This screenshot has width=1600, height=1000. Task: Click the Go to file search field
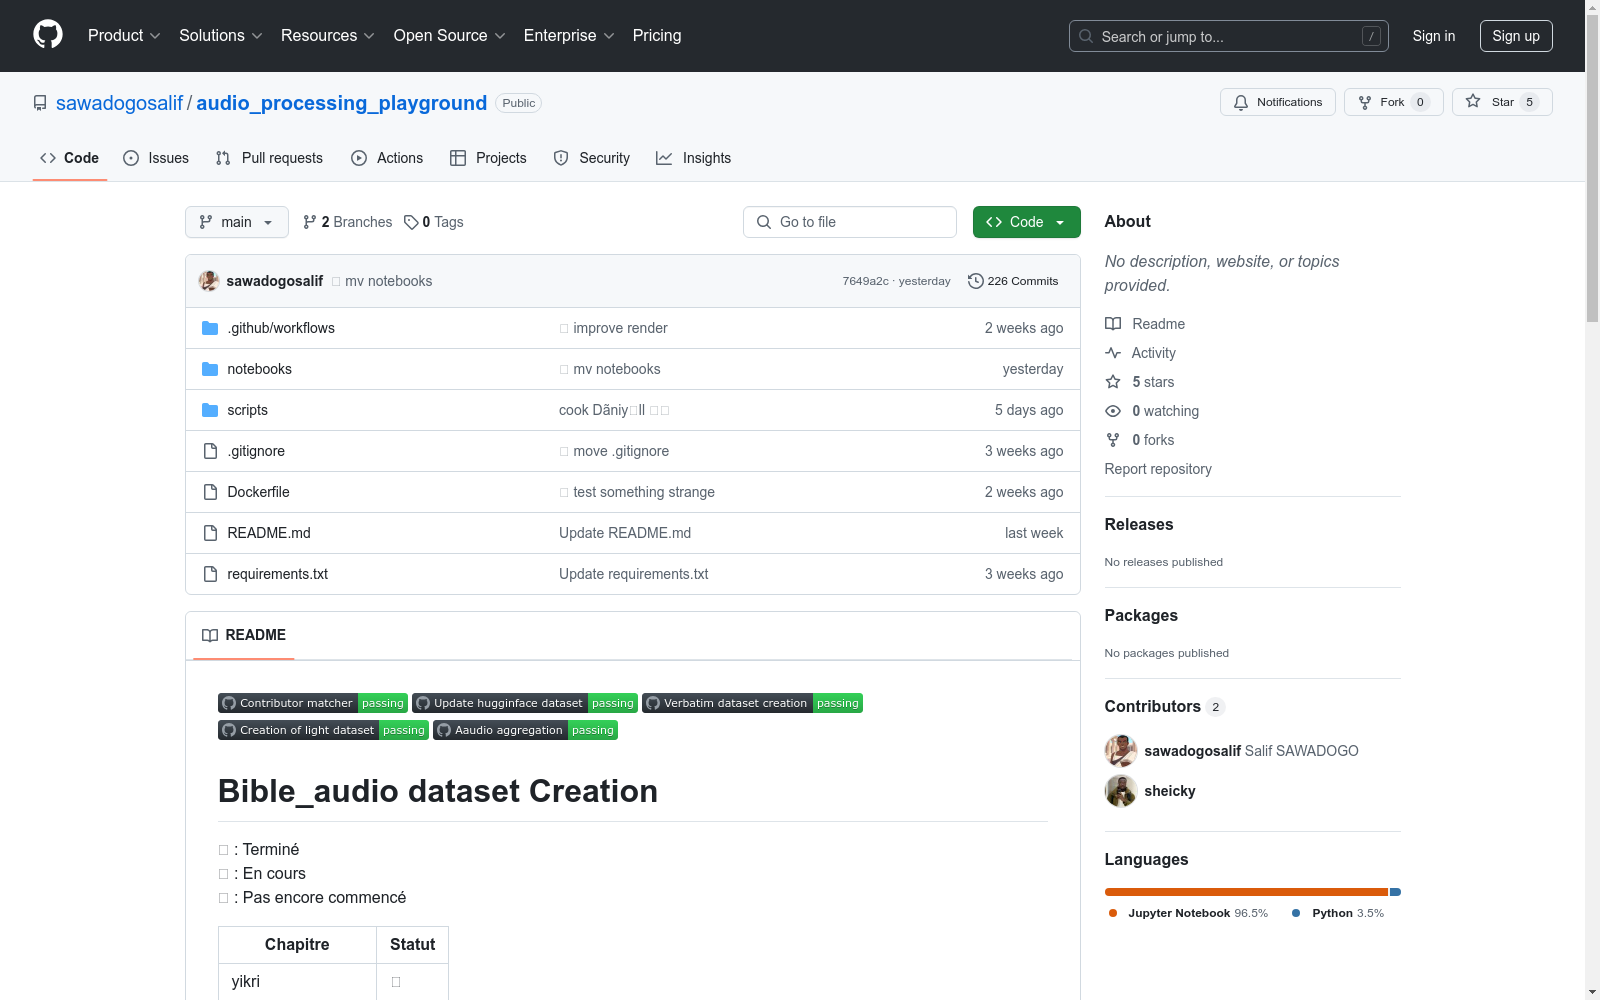tap(850, 222)
